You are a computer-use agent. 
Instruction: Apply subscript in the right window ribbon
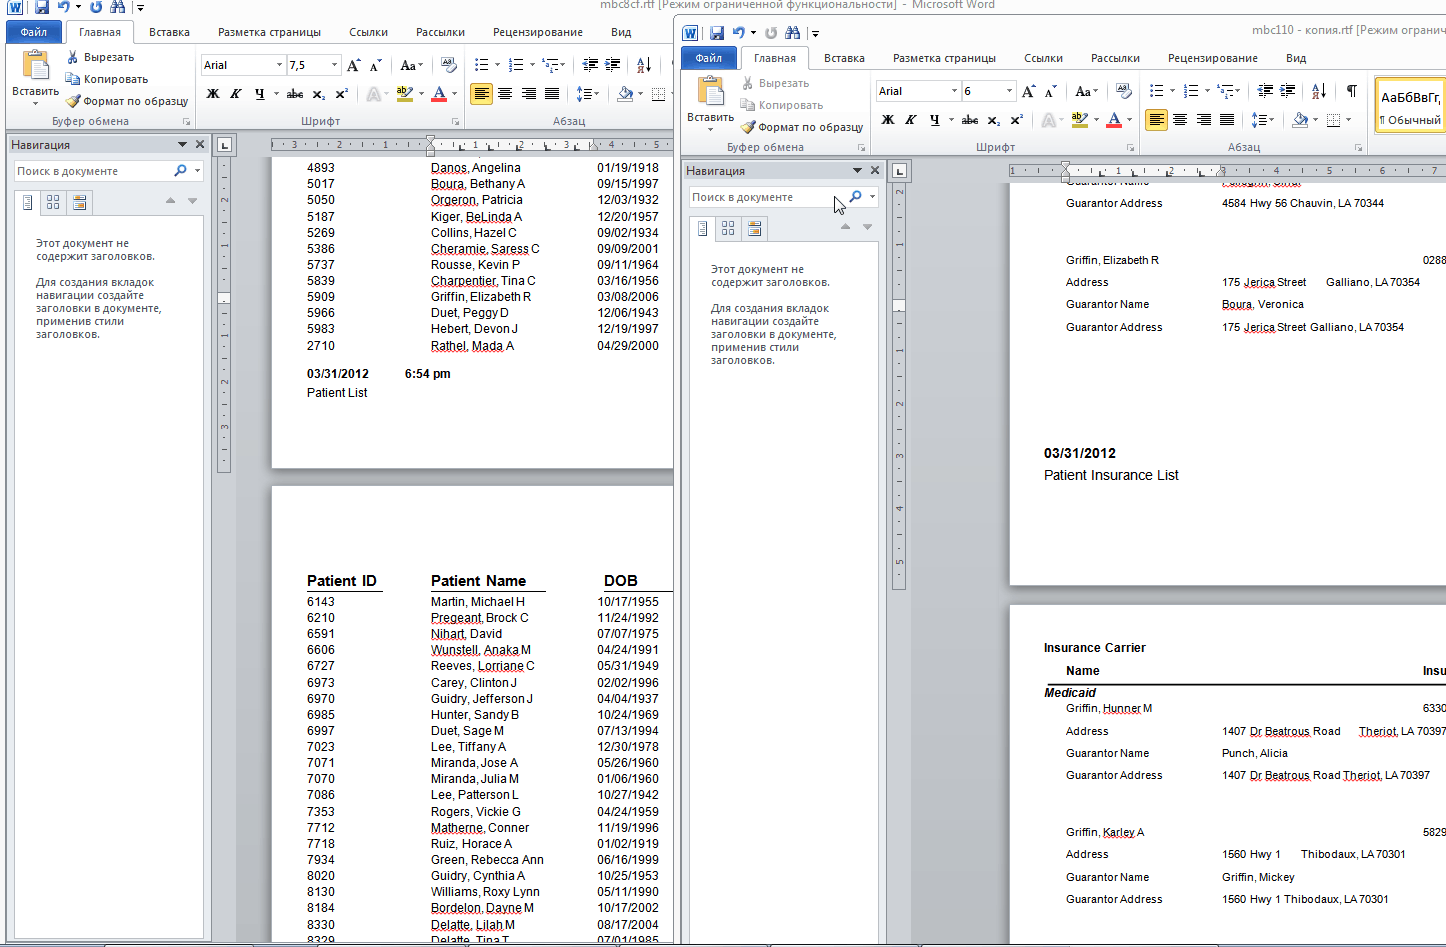click(x=994, y=120)
